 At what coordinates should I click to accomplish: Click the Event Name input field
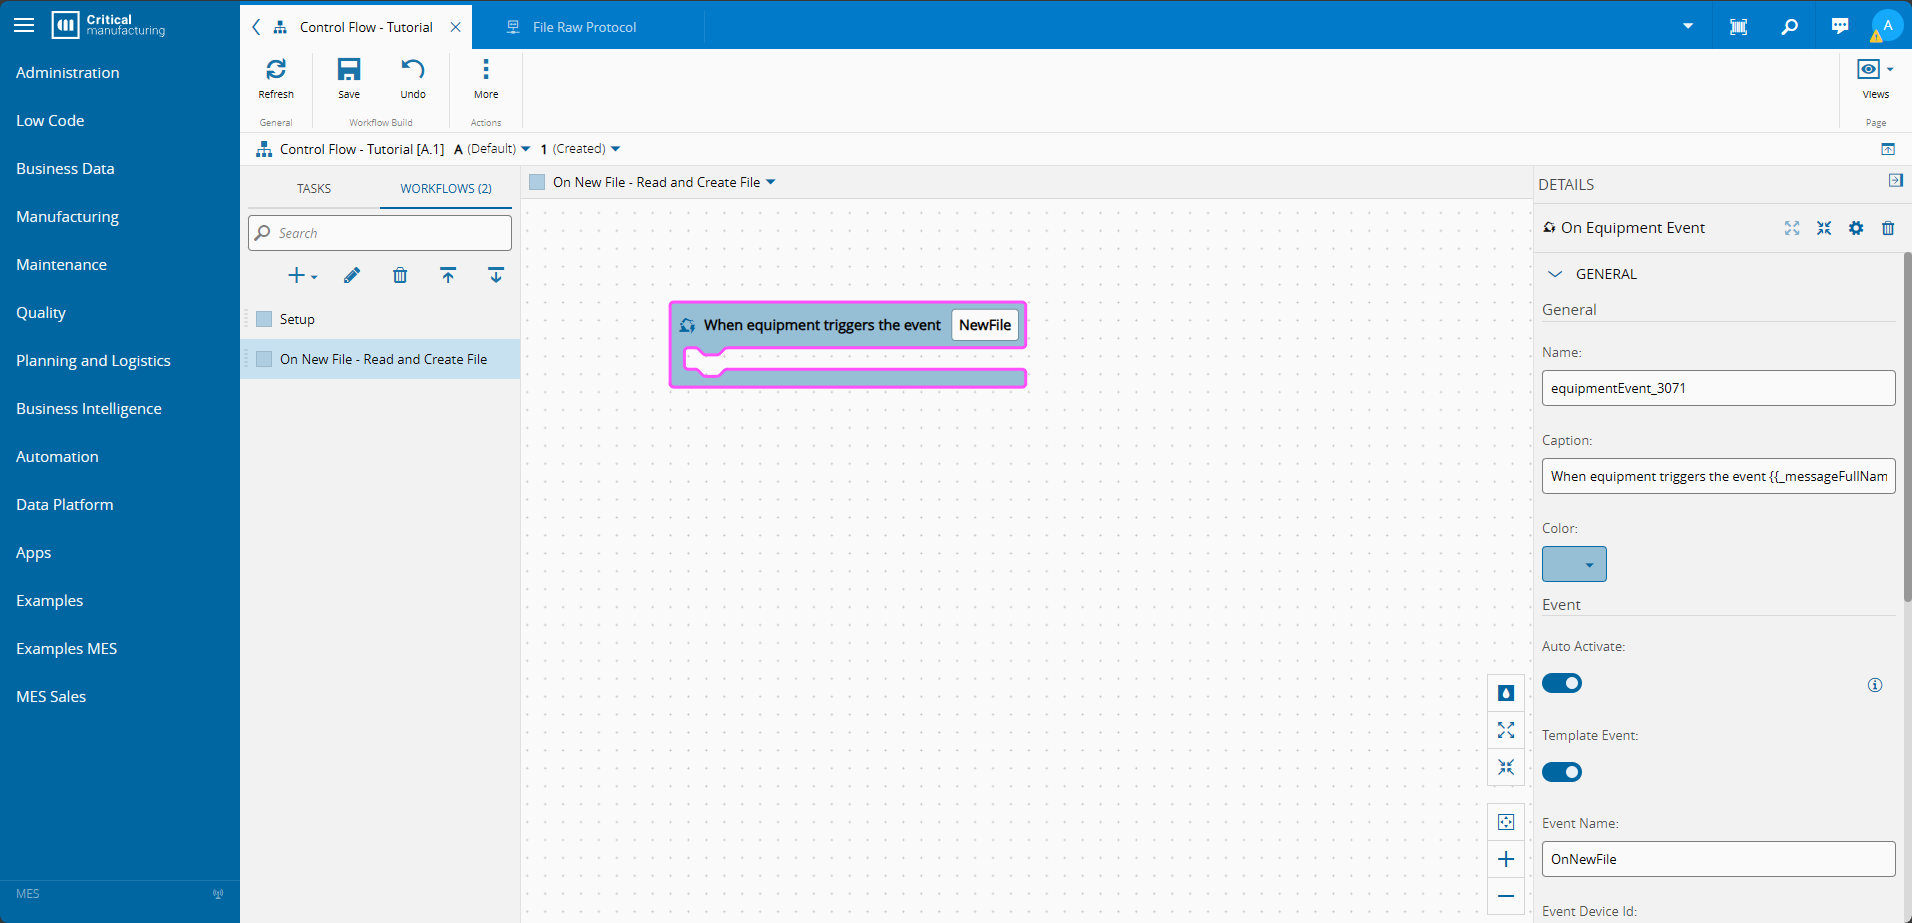tap(1718, 859)
